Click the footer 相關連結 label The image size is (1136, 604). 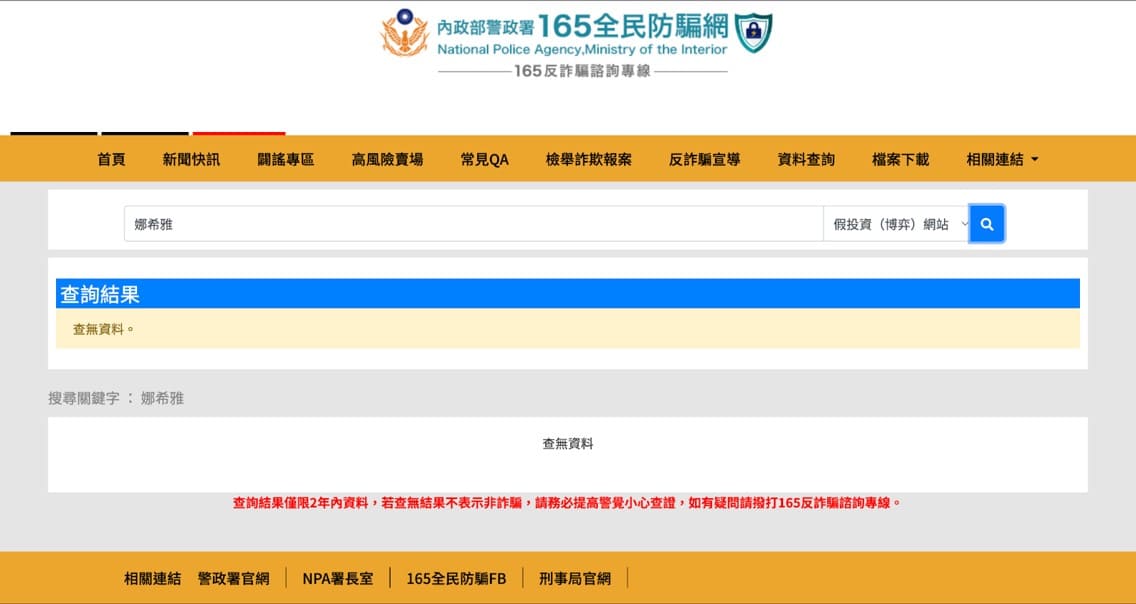click(x=152, y=578)
